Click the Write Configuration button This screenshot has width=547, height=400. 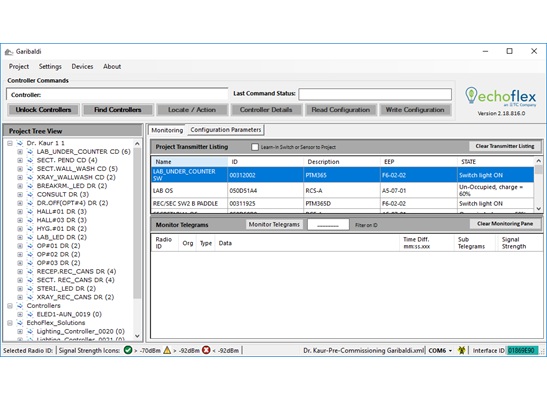[415, 110]
